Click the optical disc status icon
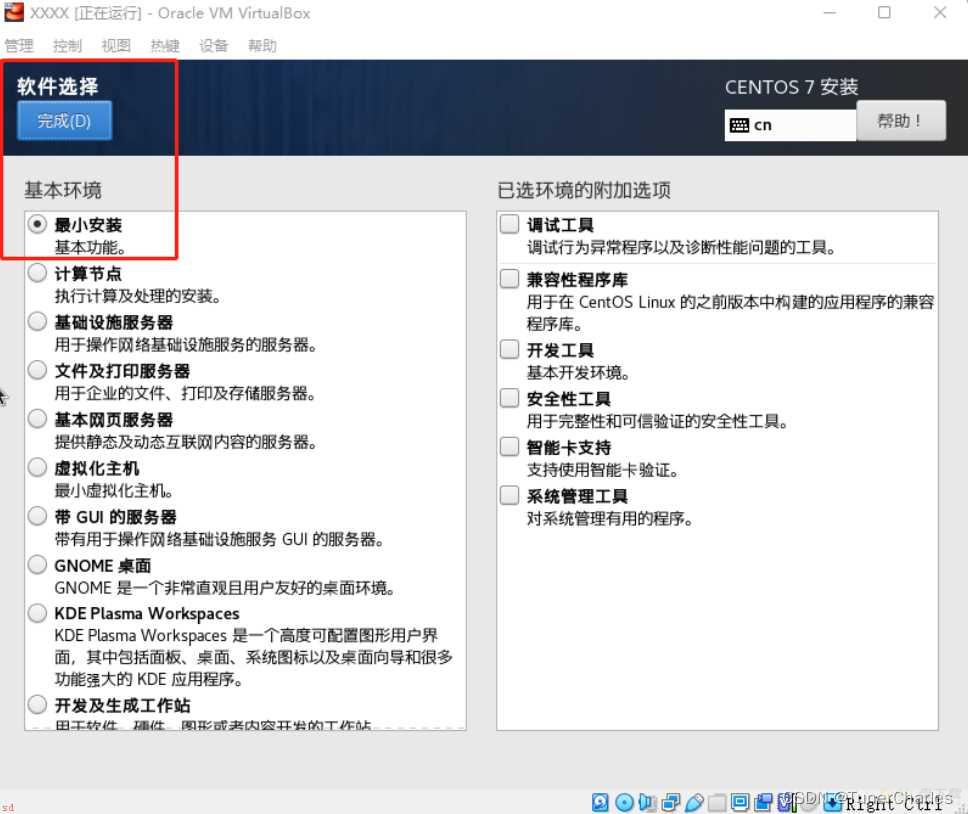 pyautogui.click(x=624, y=802)
